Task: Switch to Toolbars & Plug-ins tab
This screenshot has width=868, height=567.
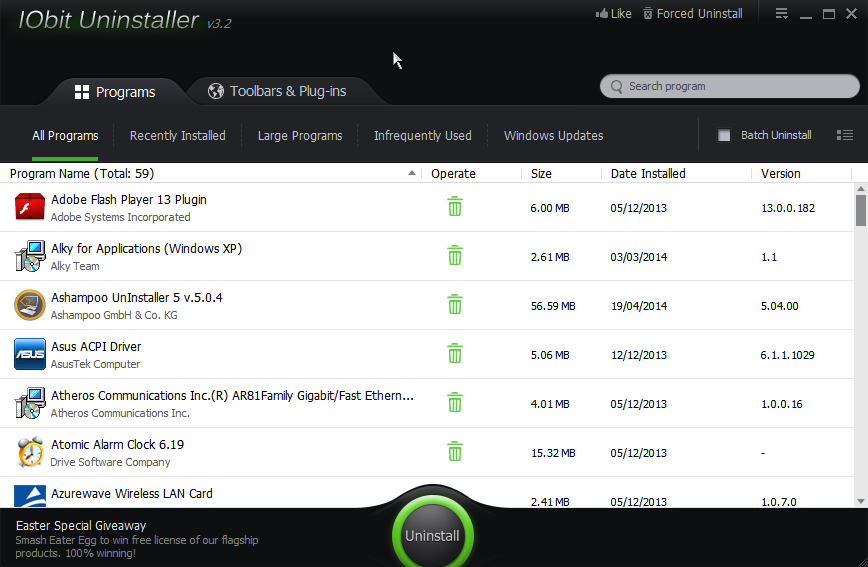Action: (x=277, y=91)
